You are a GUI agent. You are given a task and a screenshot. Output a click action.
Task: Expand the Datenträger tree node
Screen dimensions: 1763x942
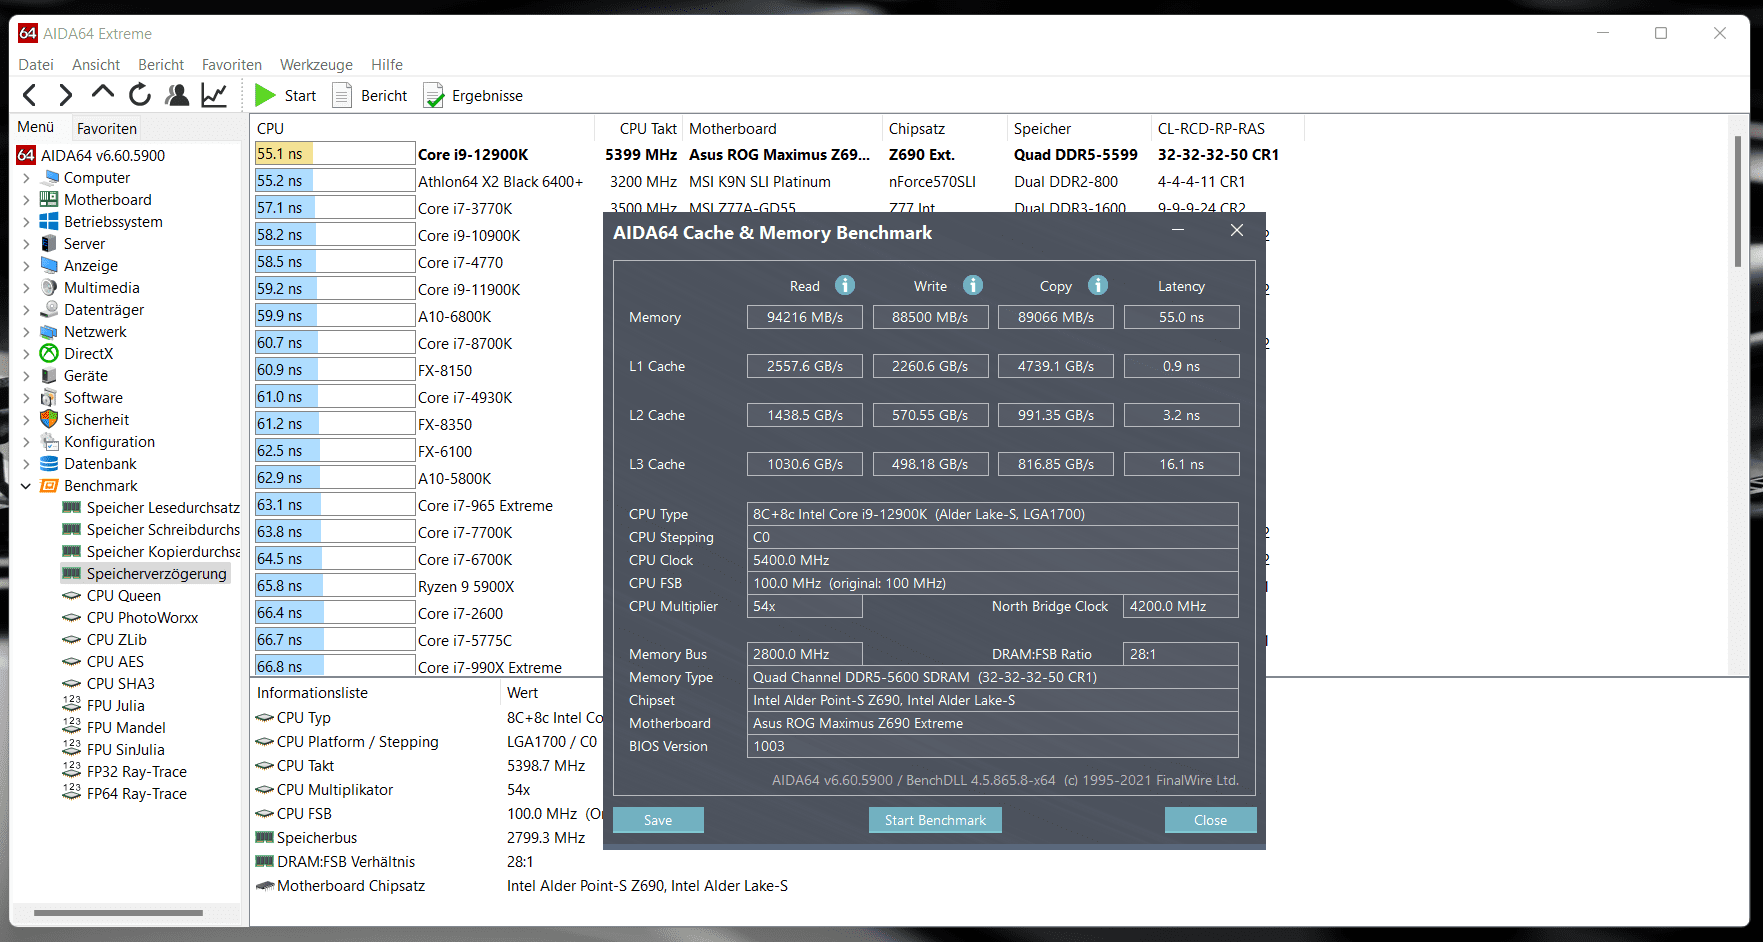(26, 309)
